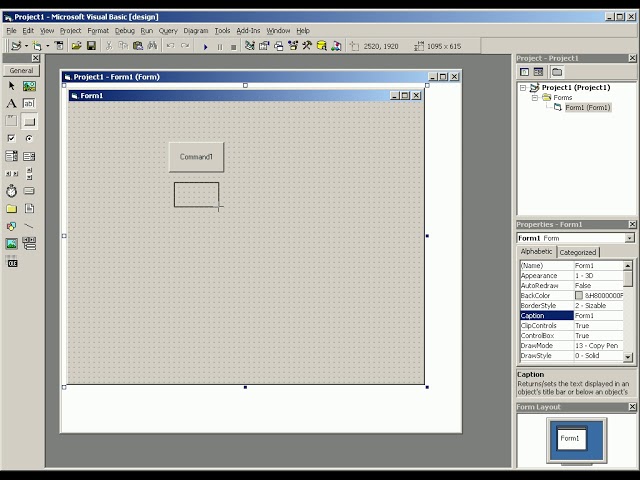Image resolution: width=640 pixels, height=480 pixels.
Task: Select the CheckBox control tool
Action: [x=11, y=138]
